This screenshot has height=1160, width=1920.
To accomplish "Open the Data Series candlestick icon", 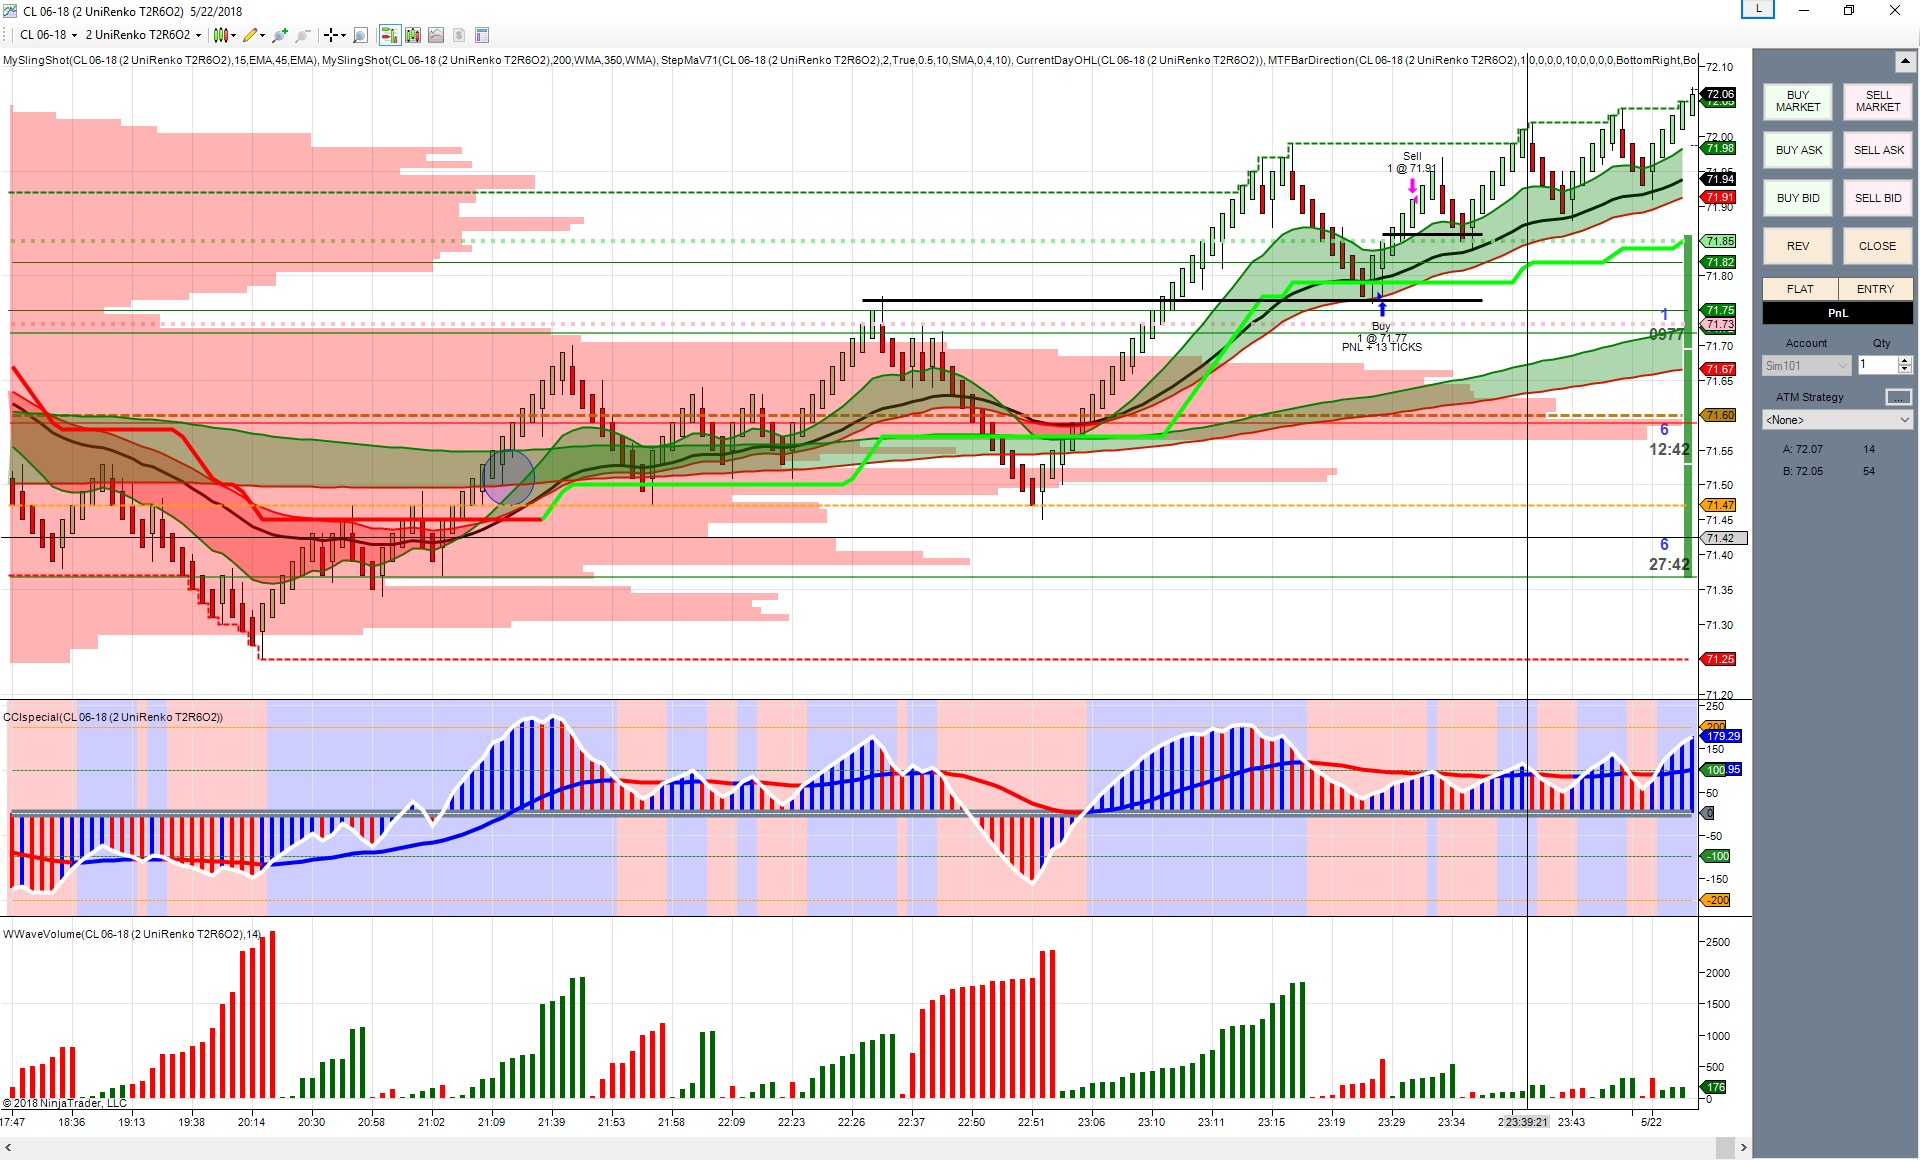I will [413, 35].
